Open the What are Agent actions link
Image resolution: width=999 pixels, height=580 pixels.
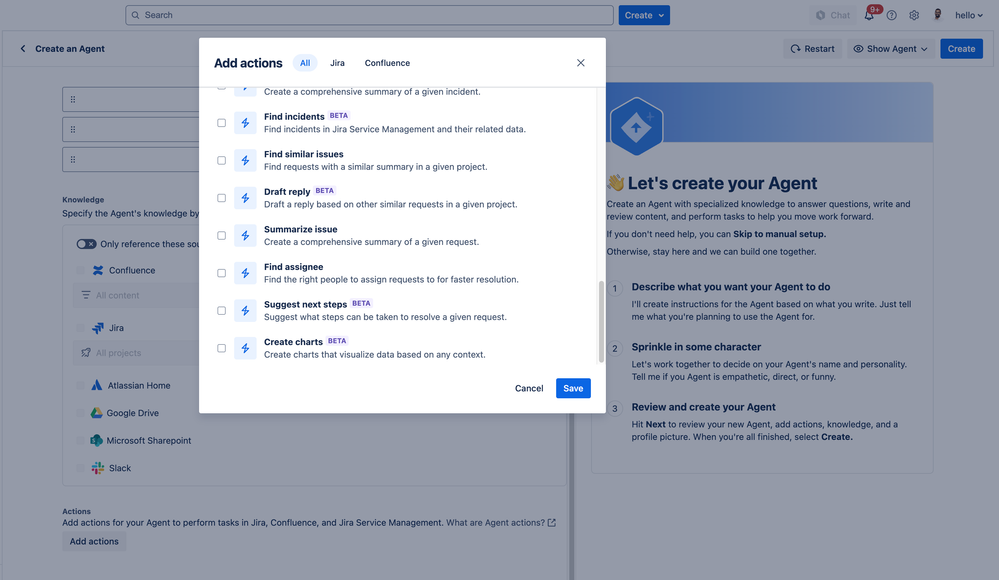click(495, 523)
